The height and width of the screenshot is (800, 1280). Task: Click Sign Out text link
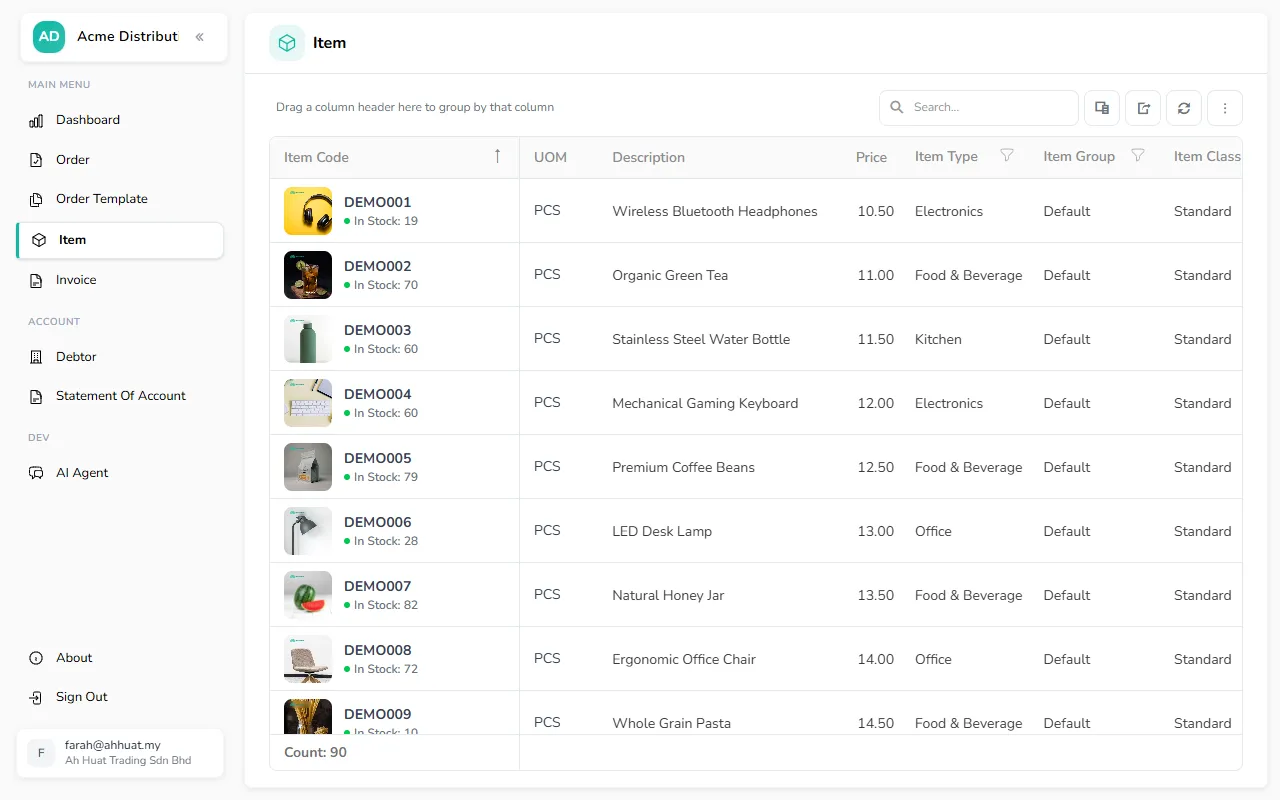(x=82, y=697)
